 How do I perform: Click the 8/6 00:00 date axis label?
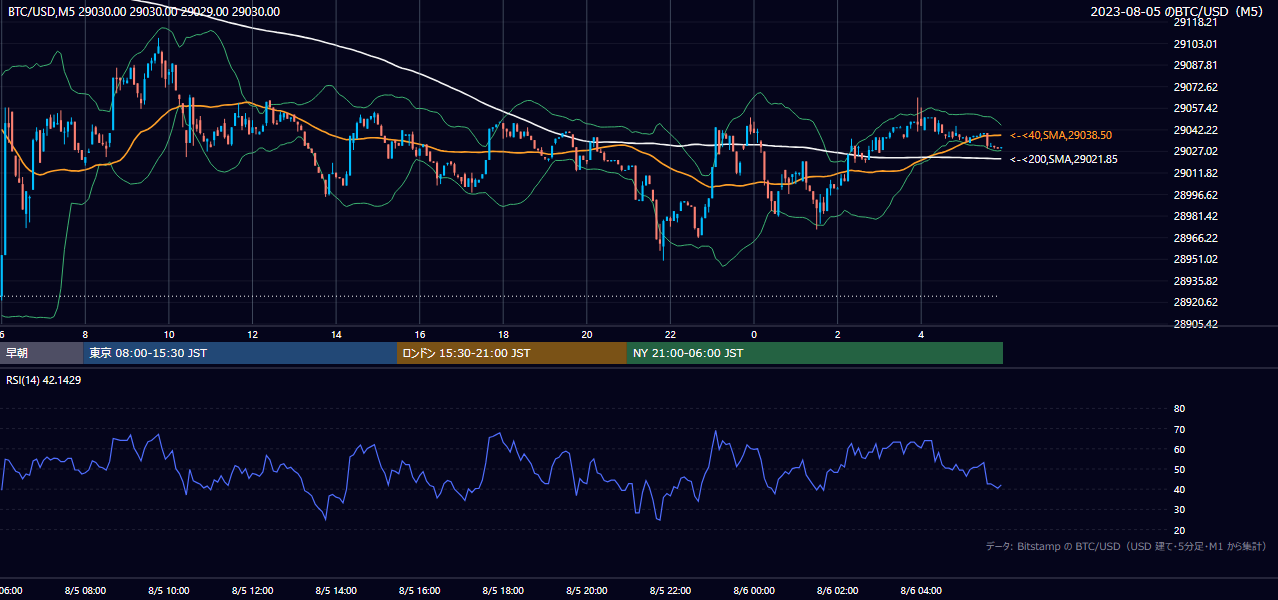[x=754, y=591]
